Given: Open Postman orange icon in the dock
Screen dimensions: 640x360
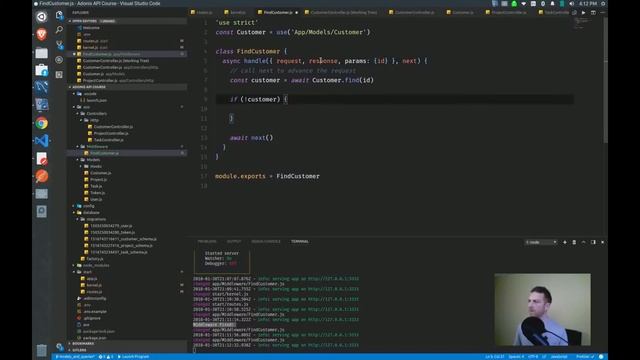Looking at the screenshot, I should pyautogui.click(x=42, y=176).
